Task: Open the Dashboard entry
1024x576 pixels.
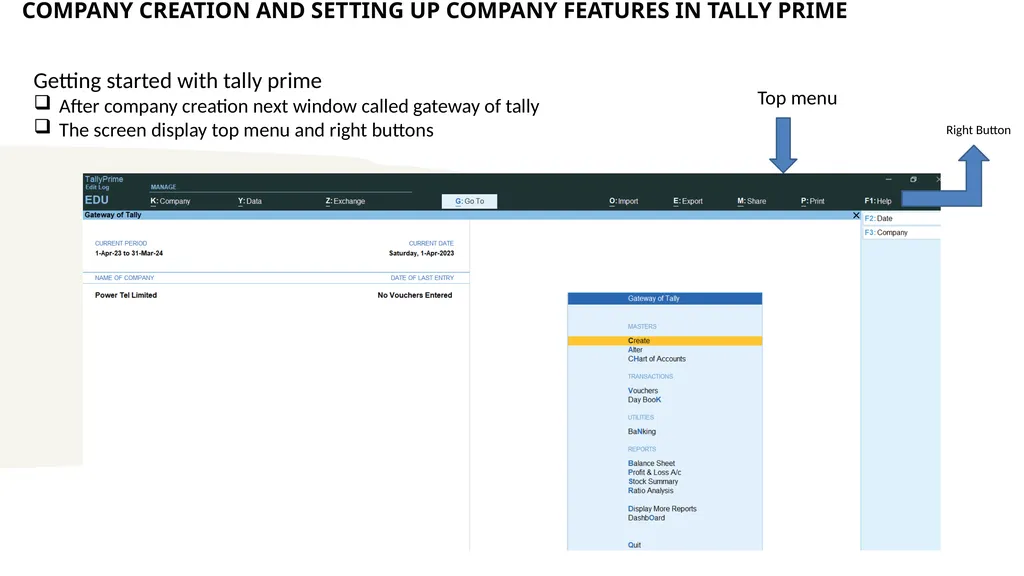Action: tap(647, 518)
